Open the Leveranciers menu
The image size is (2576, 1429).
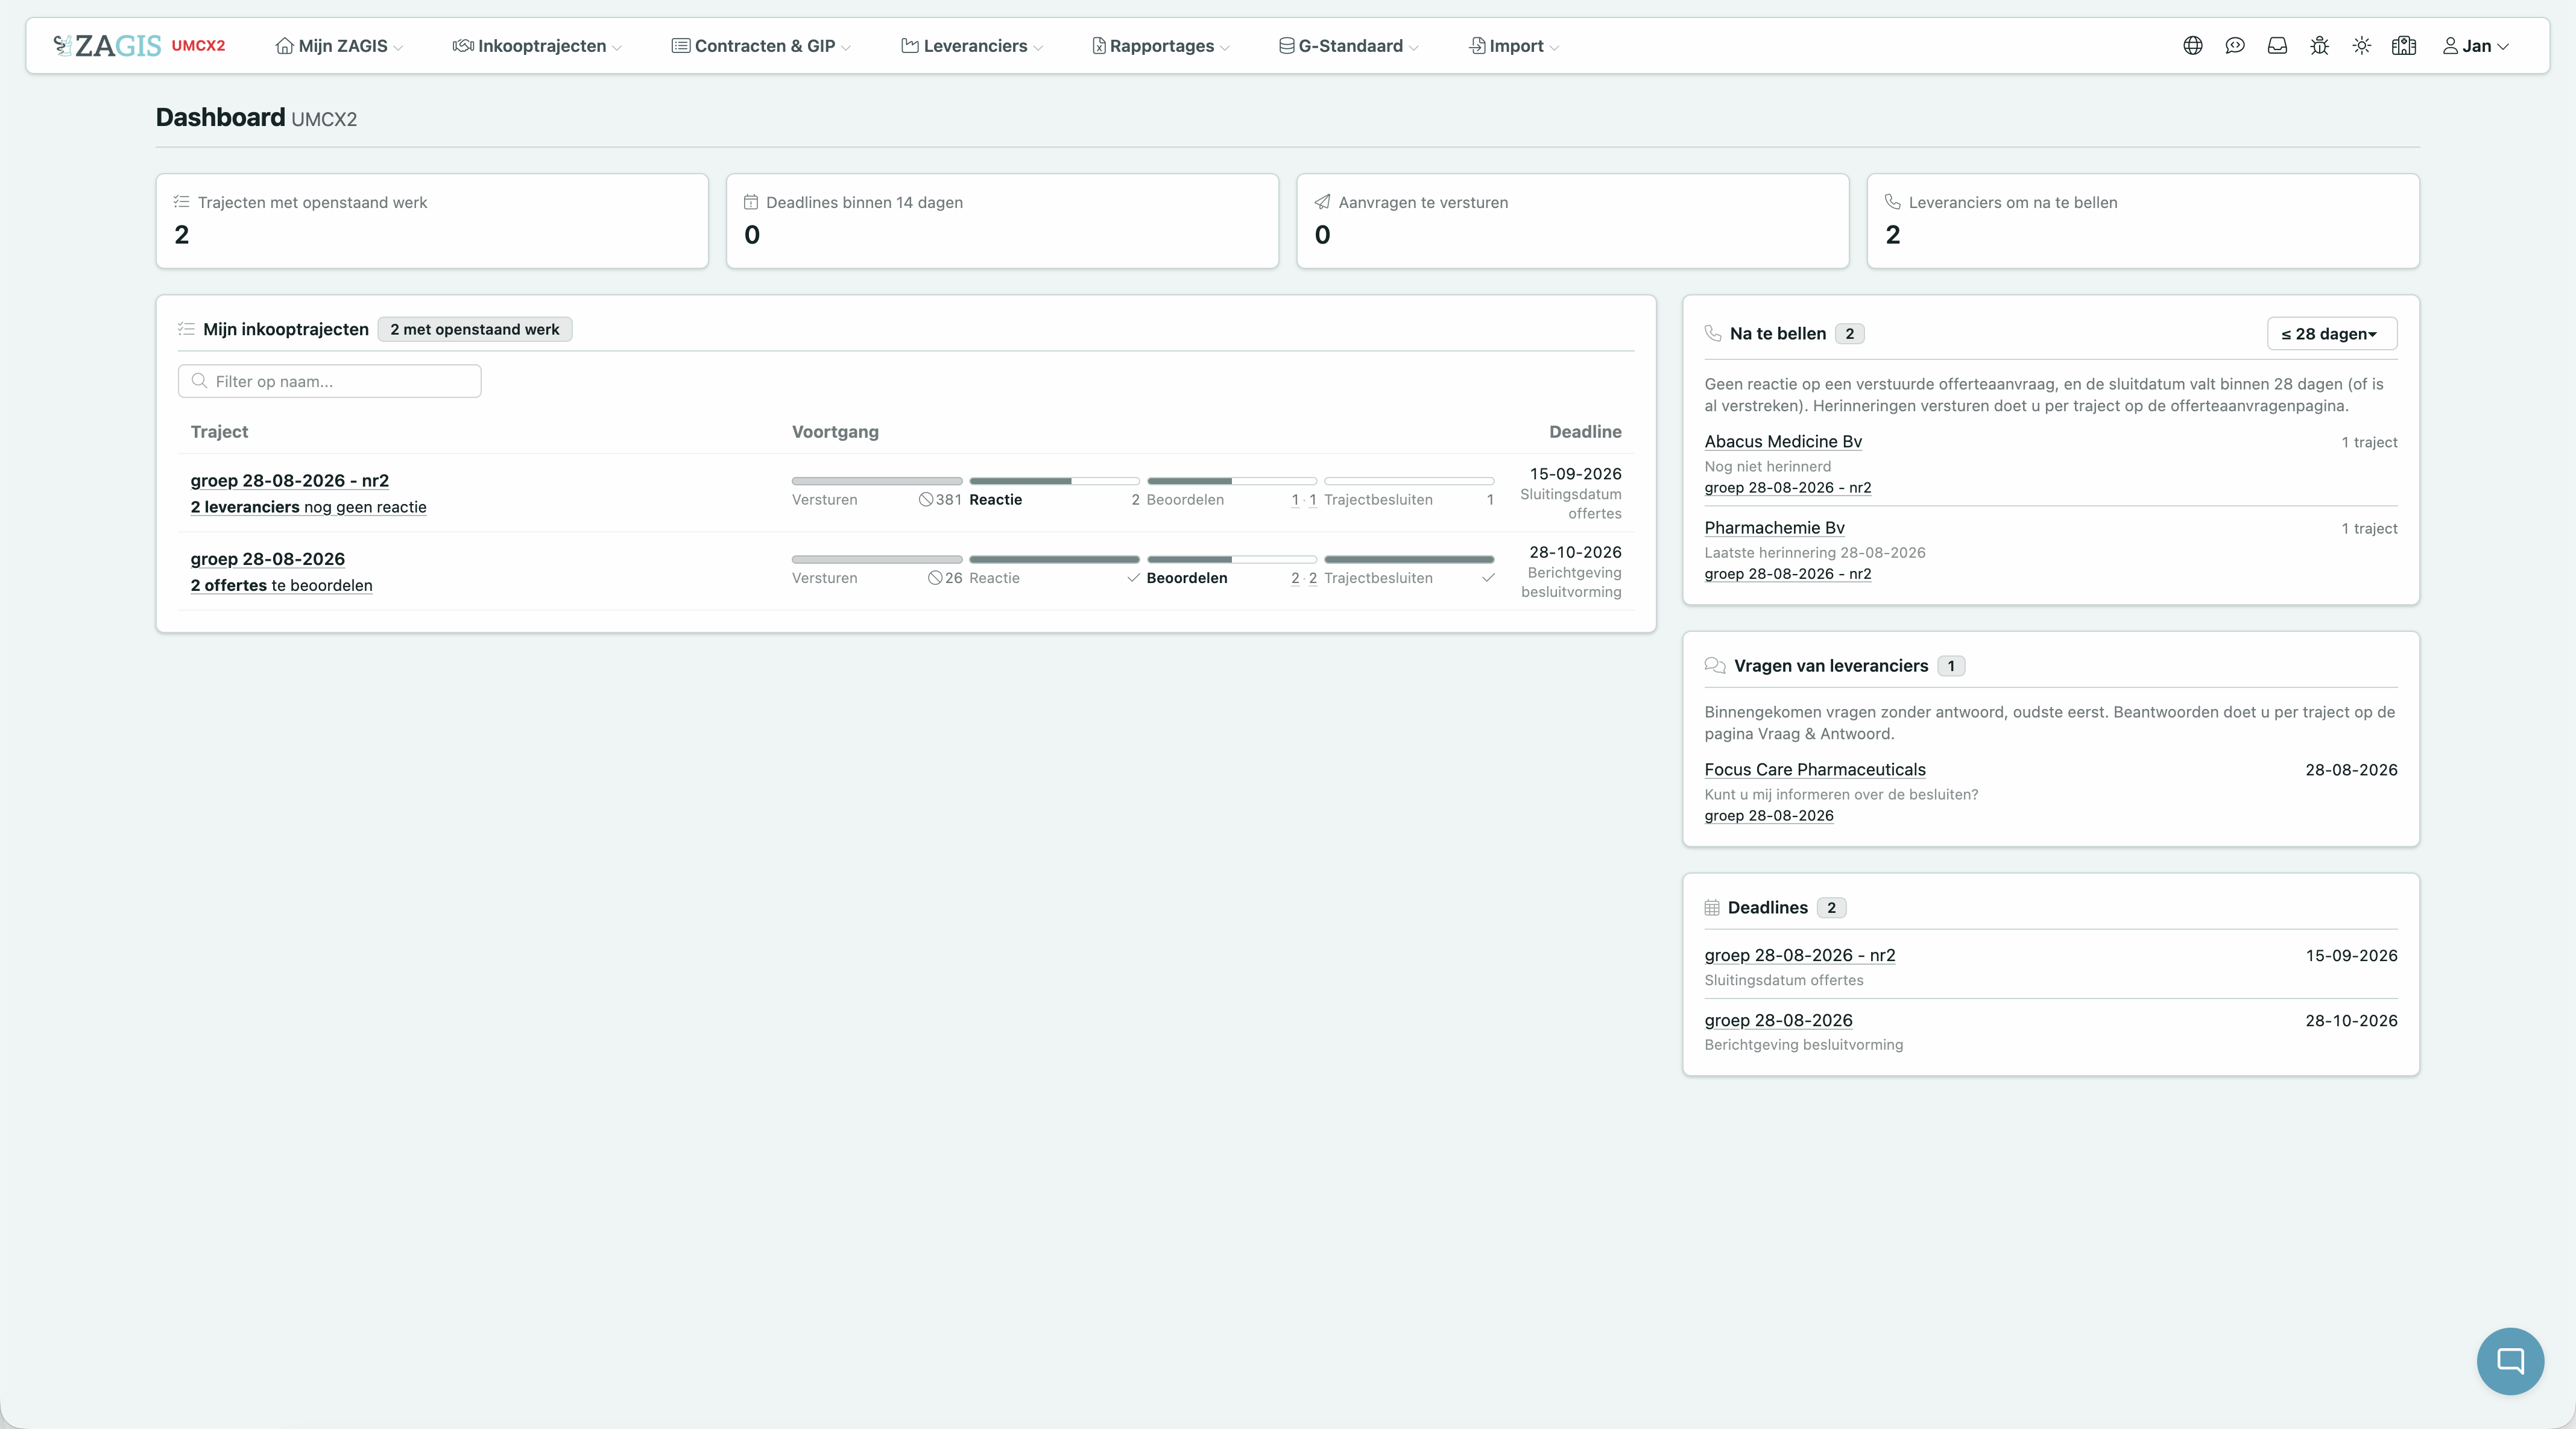coord(972,46)
